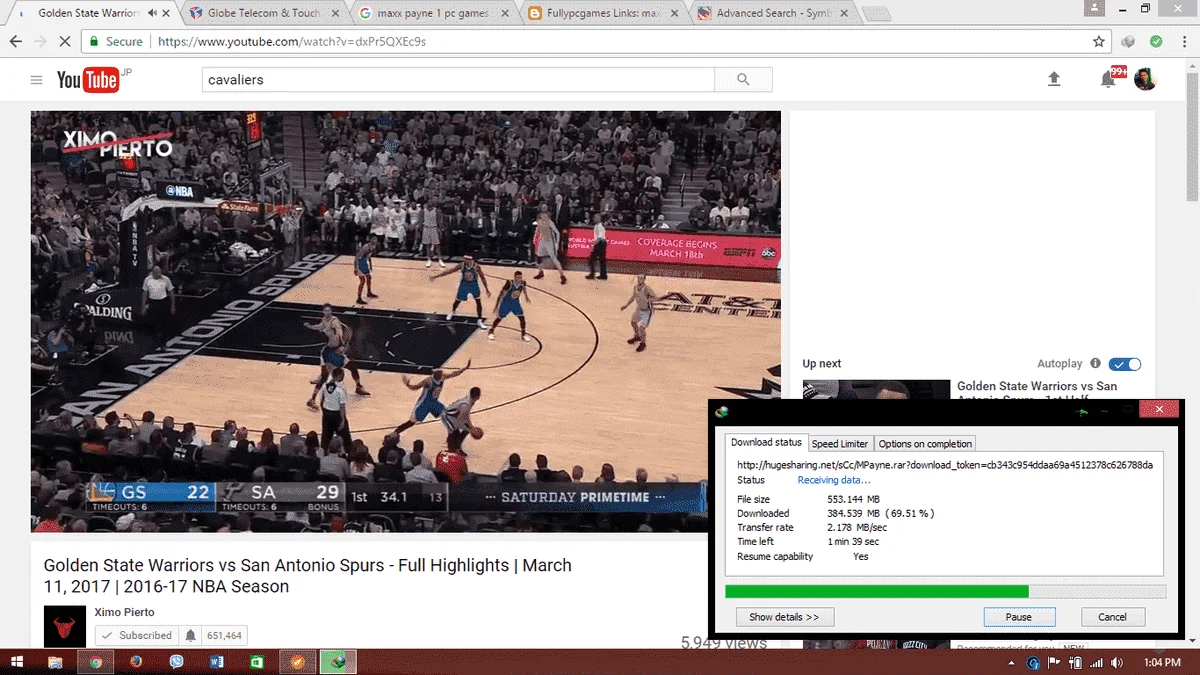
Task: Pause the download
Action: click(1019, 617)
